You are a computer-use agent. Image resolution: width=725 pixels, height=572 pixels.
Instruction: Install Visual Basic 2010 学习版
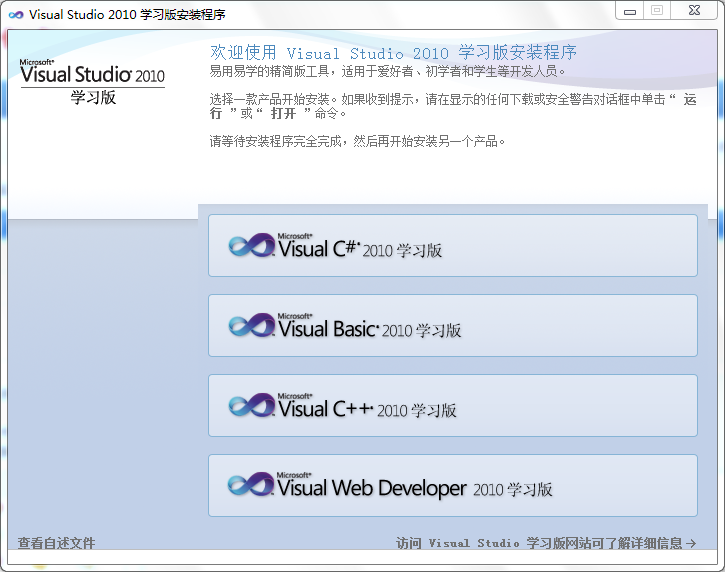(x=453, y=326)
